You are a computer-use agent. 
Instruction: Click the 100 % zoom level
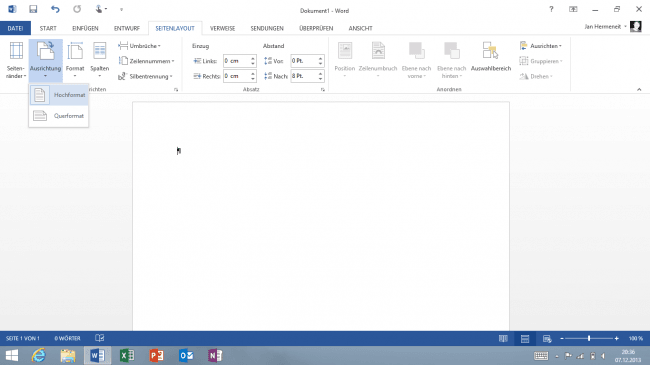click(x=635, y=338)
